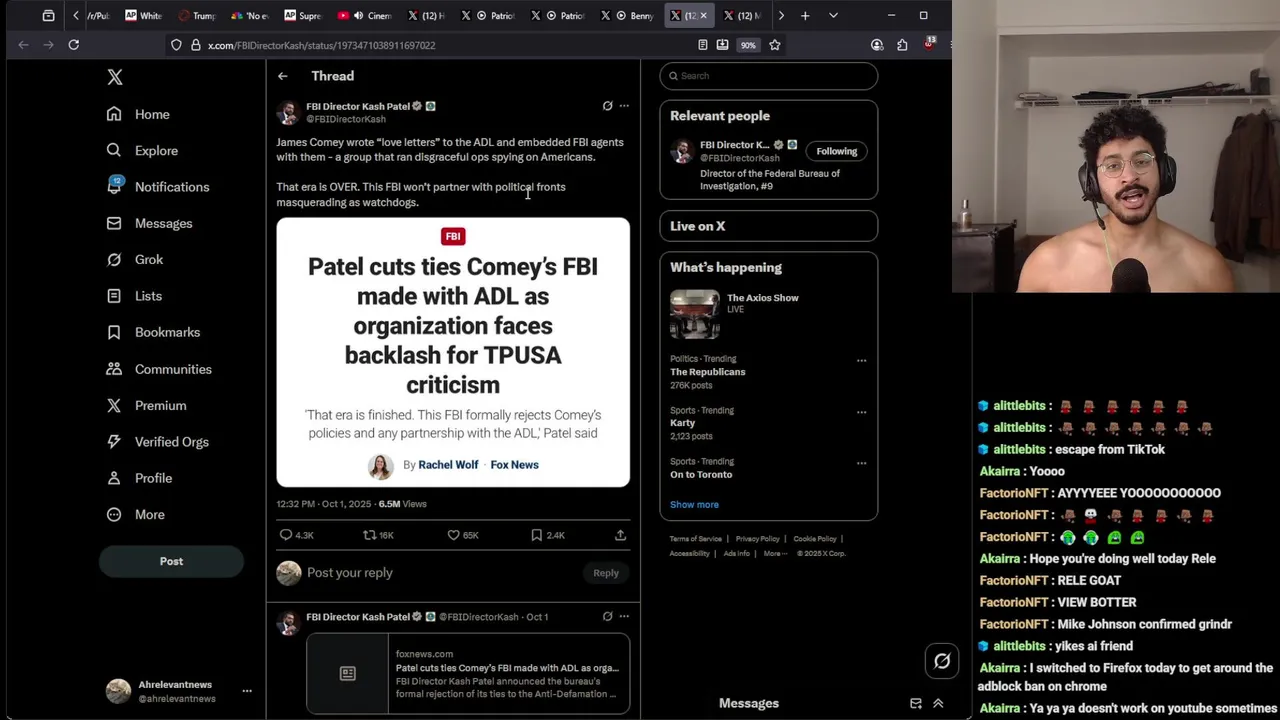This screenshot has width=1280, height=720.
Task: Open Home from the left sidebar
Action: [139, 114]
